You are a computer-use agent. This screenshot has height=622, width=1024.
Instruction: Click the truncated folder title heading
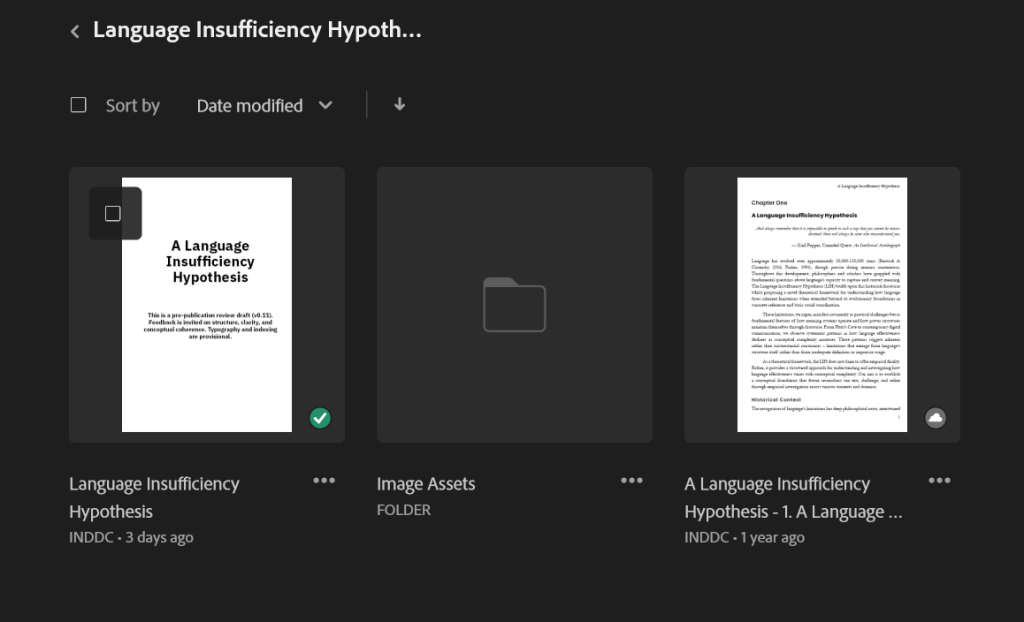(257, 30)
